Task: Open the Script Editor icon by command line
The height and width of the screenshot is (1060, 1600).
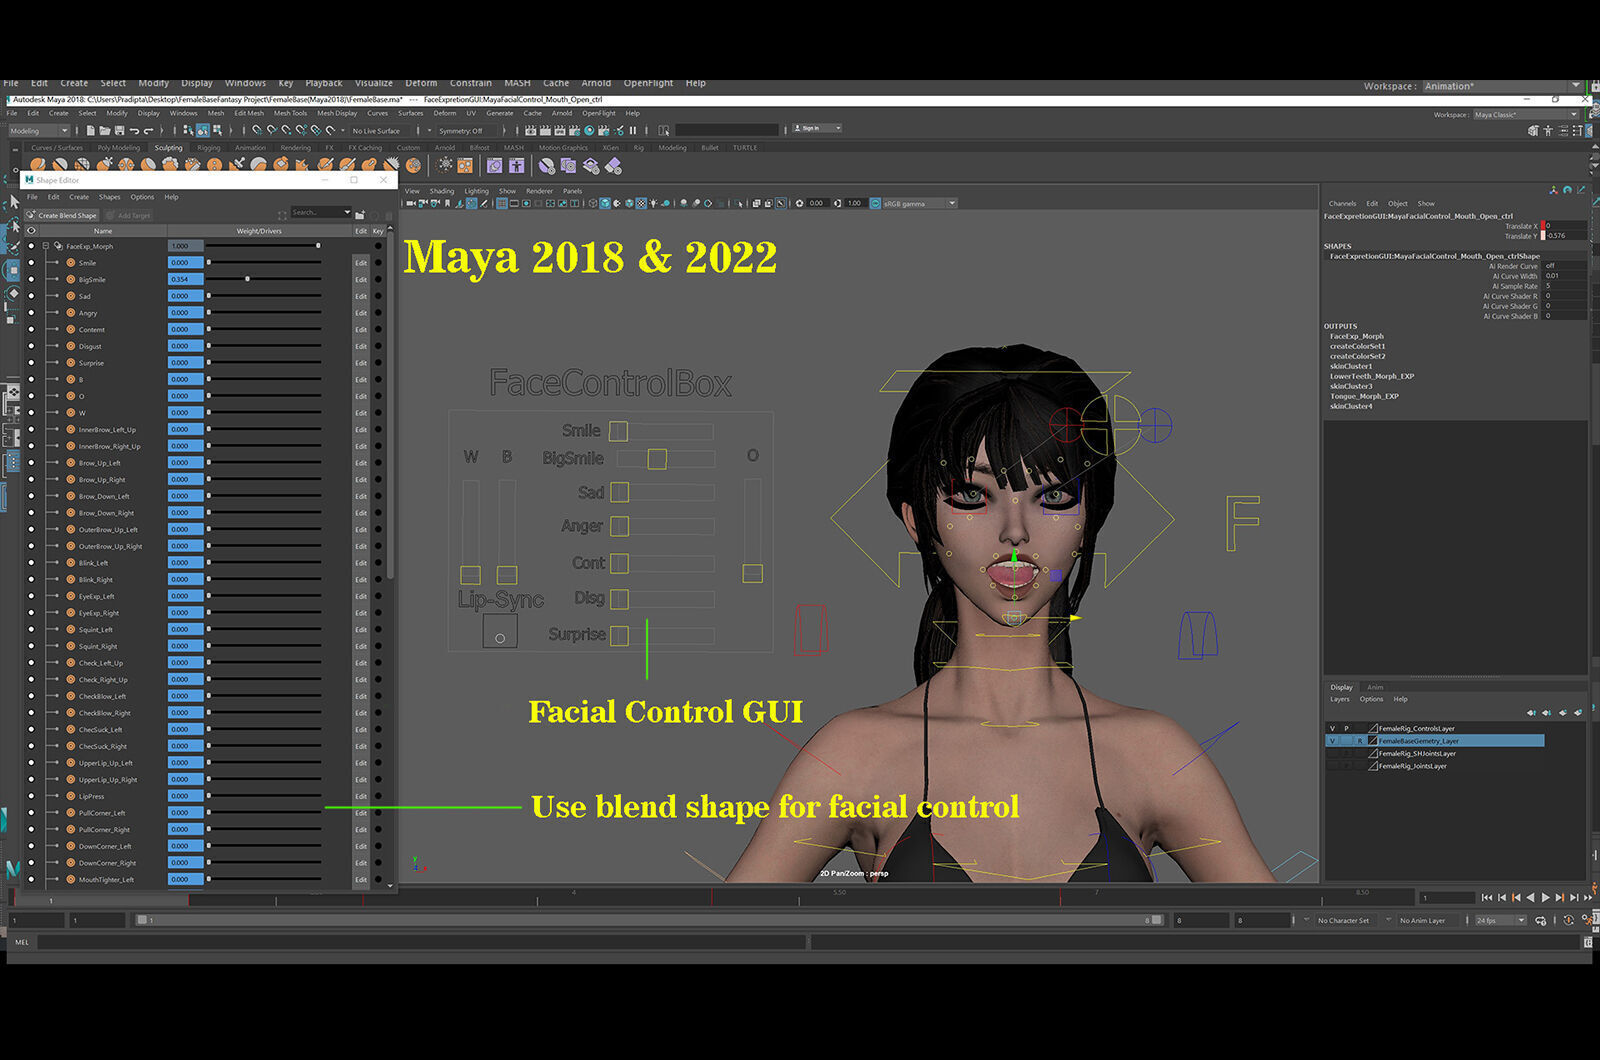Action: pos(1588,942)
